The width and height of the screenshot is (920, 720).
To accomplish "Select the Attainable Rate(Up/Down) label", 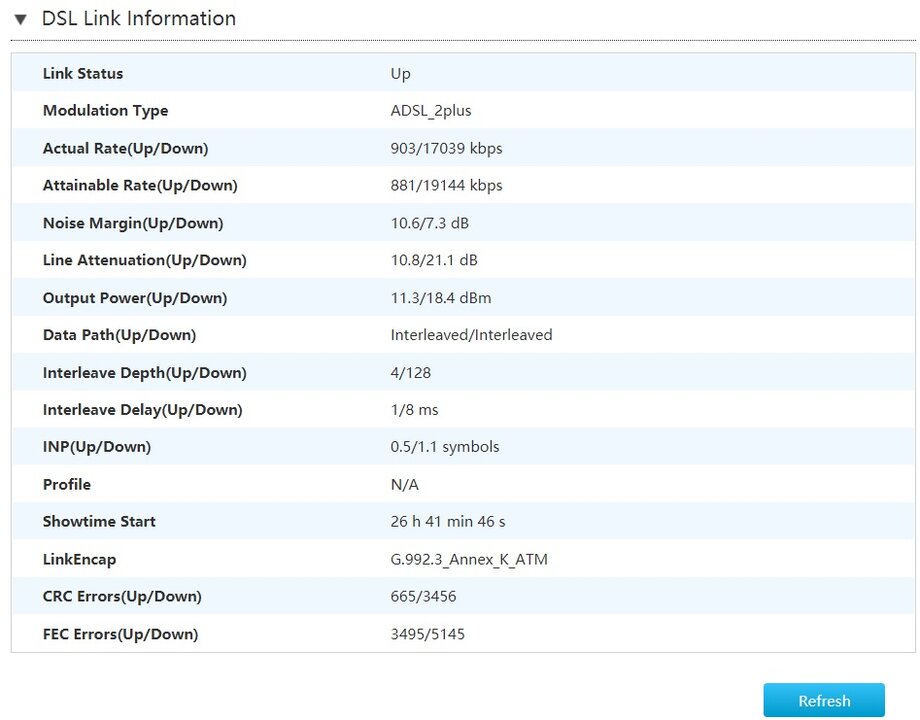I will [x=140, y=186].
